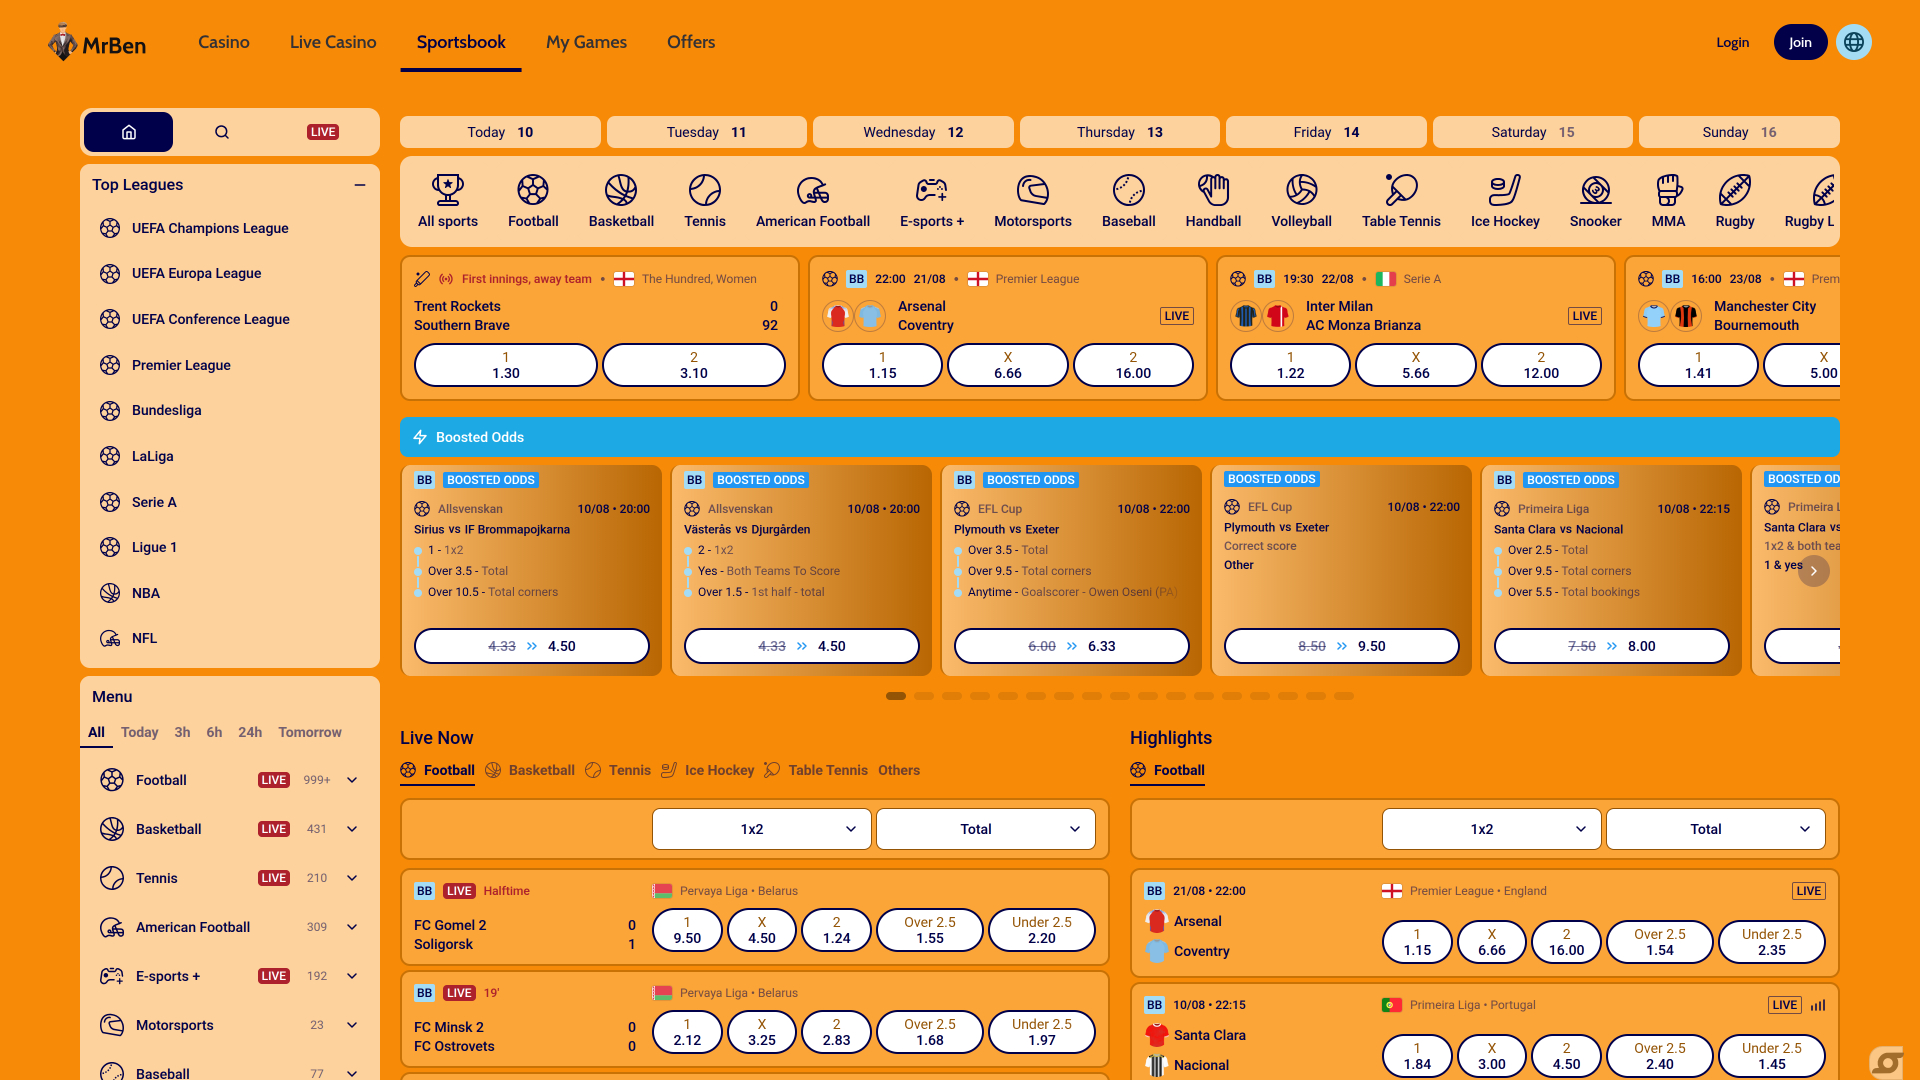Choose the Ice Hockey sport icon
The image size is (1920, 1080).
(x=1505, y=190)
